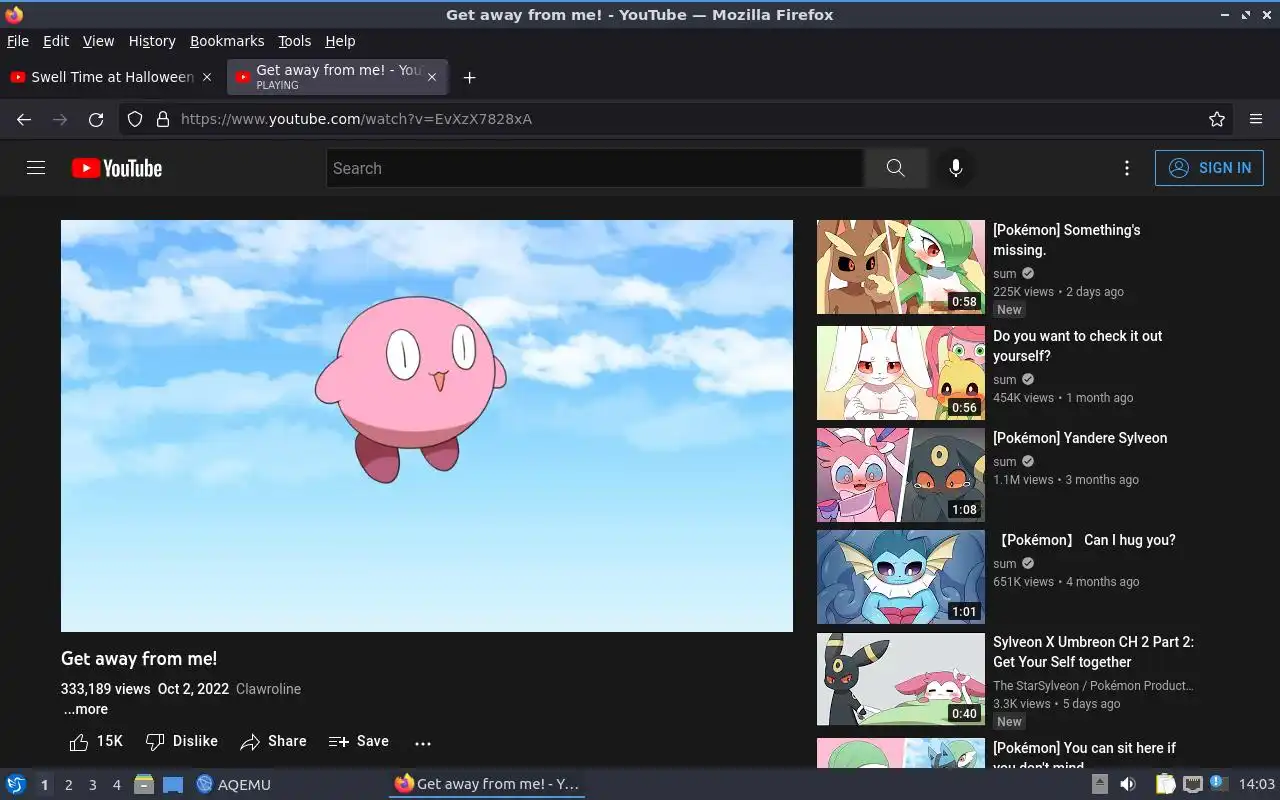Viewport: 1280px width, 800px height.
Task: Reload the current page
Action: [96, 119]
